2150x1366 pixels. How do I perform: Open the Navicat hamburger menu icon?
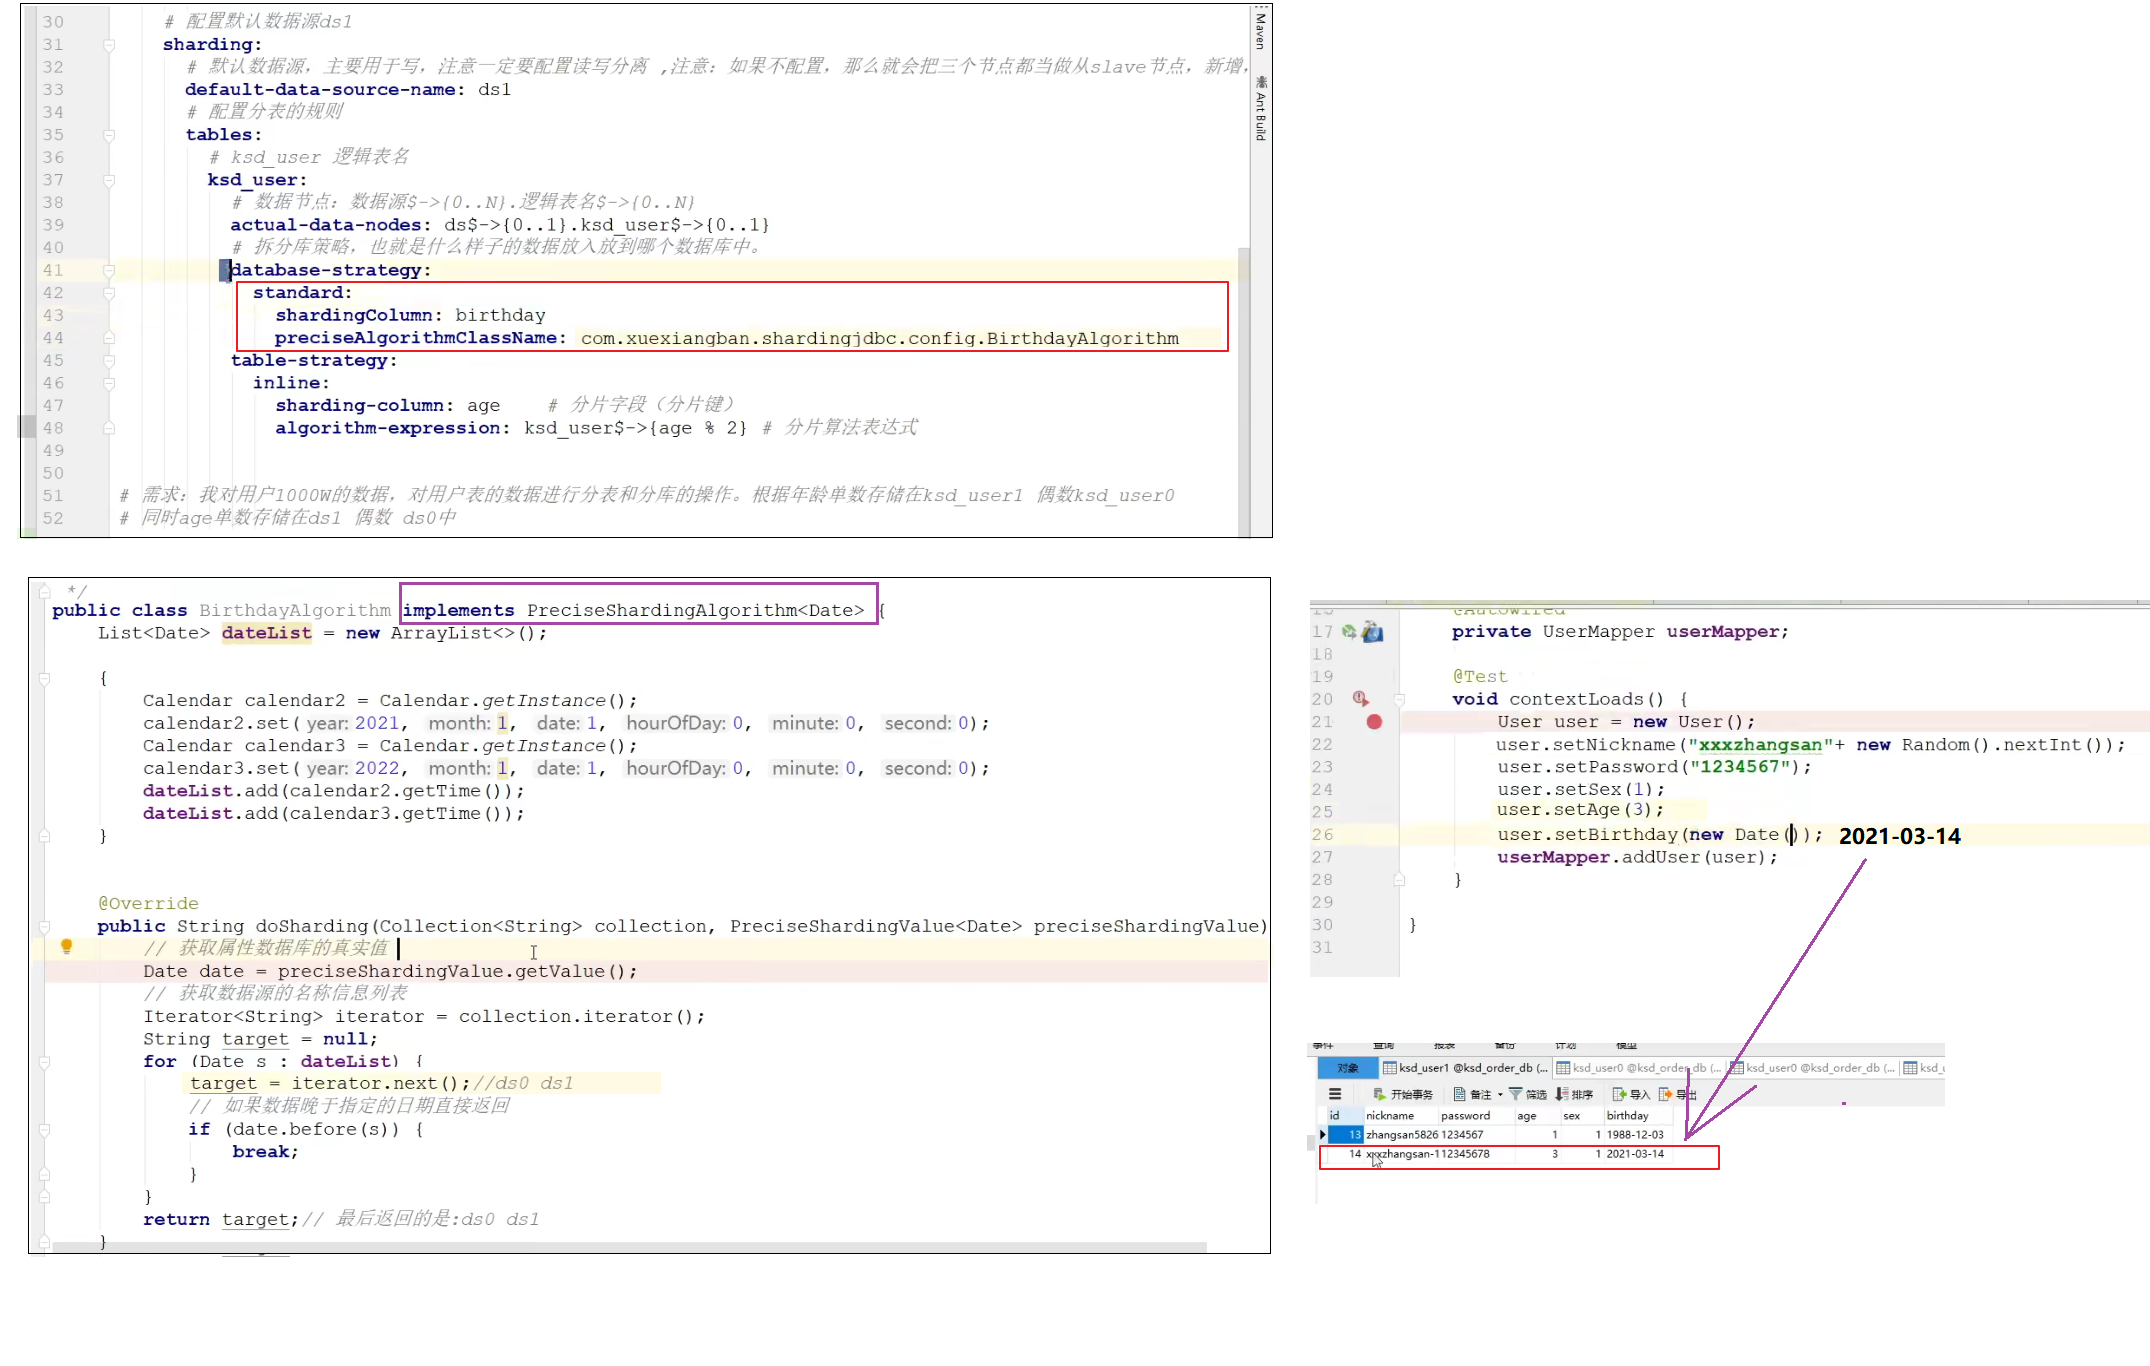[x=1334, y=1094]
